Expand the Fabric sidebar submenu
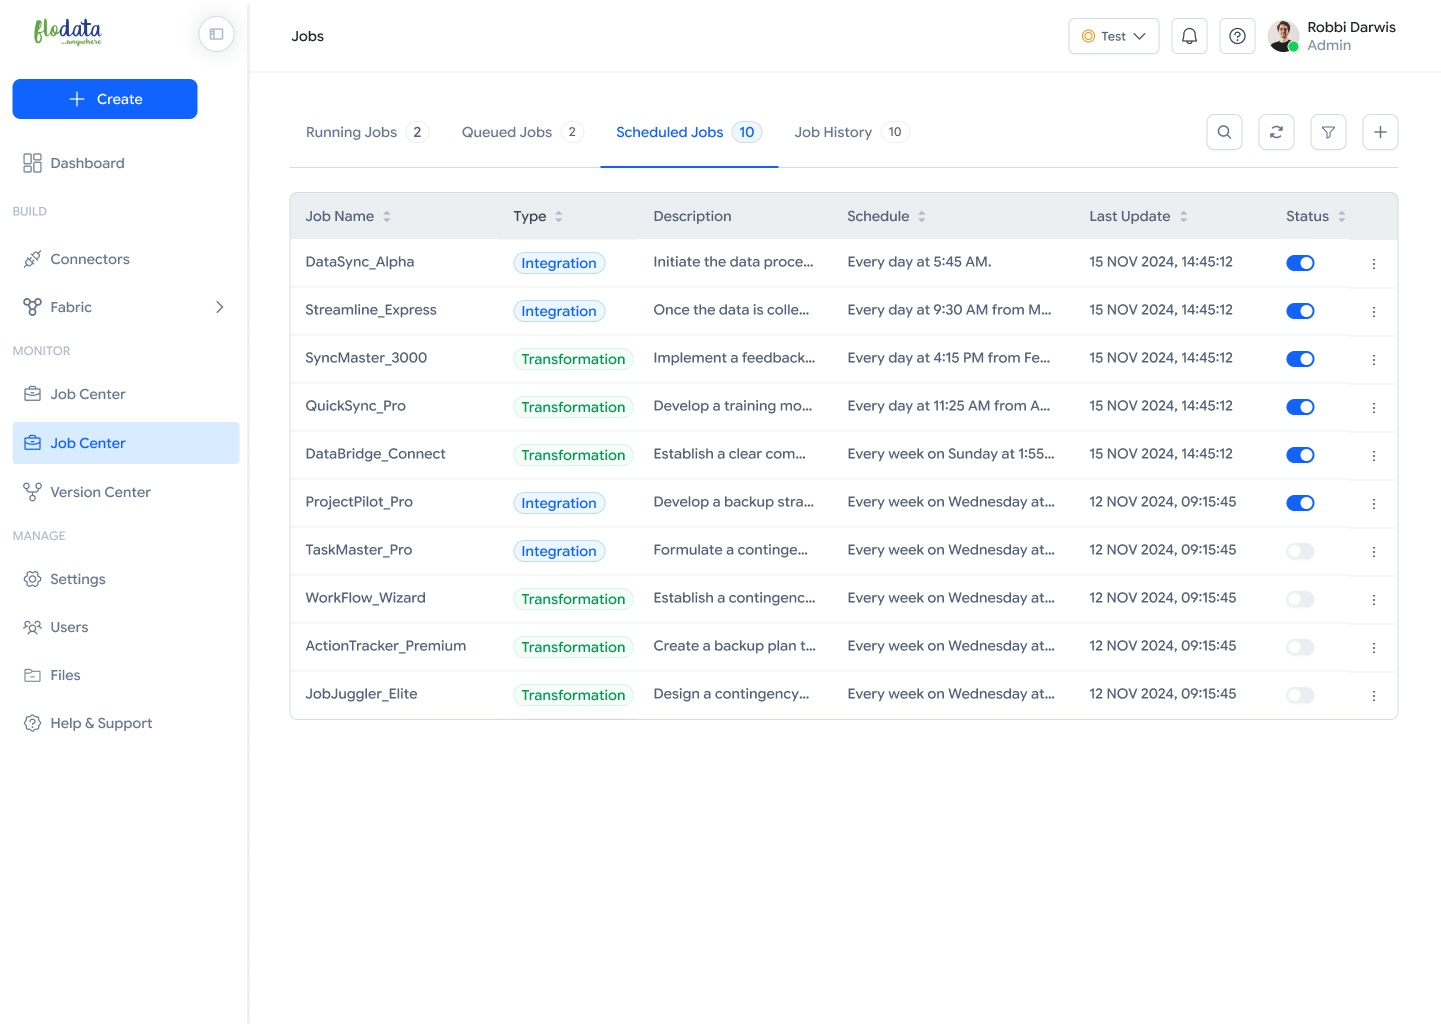Viewport: 1441px width, 1024px height. pyautogui.click(x=219, y=307)
